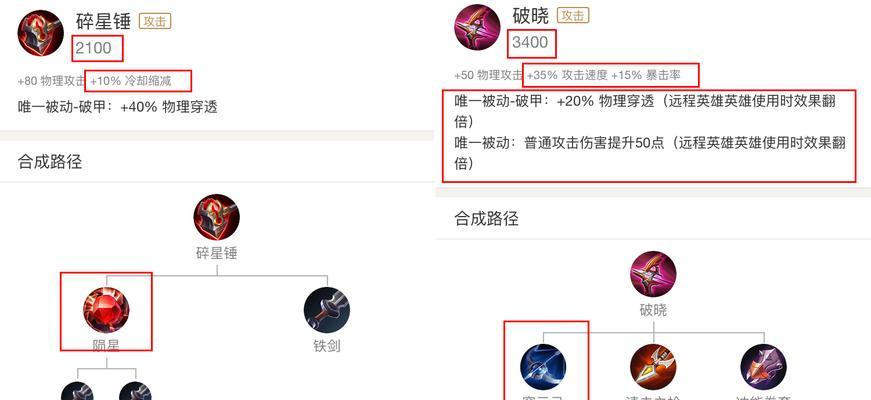871x400 pixels.
Task: Click the 攻击 tag next to 破晓
Action: pyautogui.click(x=573, y=16)
